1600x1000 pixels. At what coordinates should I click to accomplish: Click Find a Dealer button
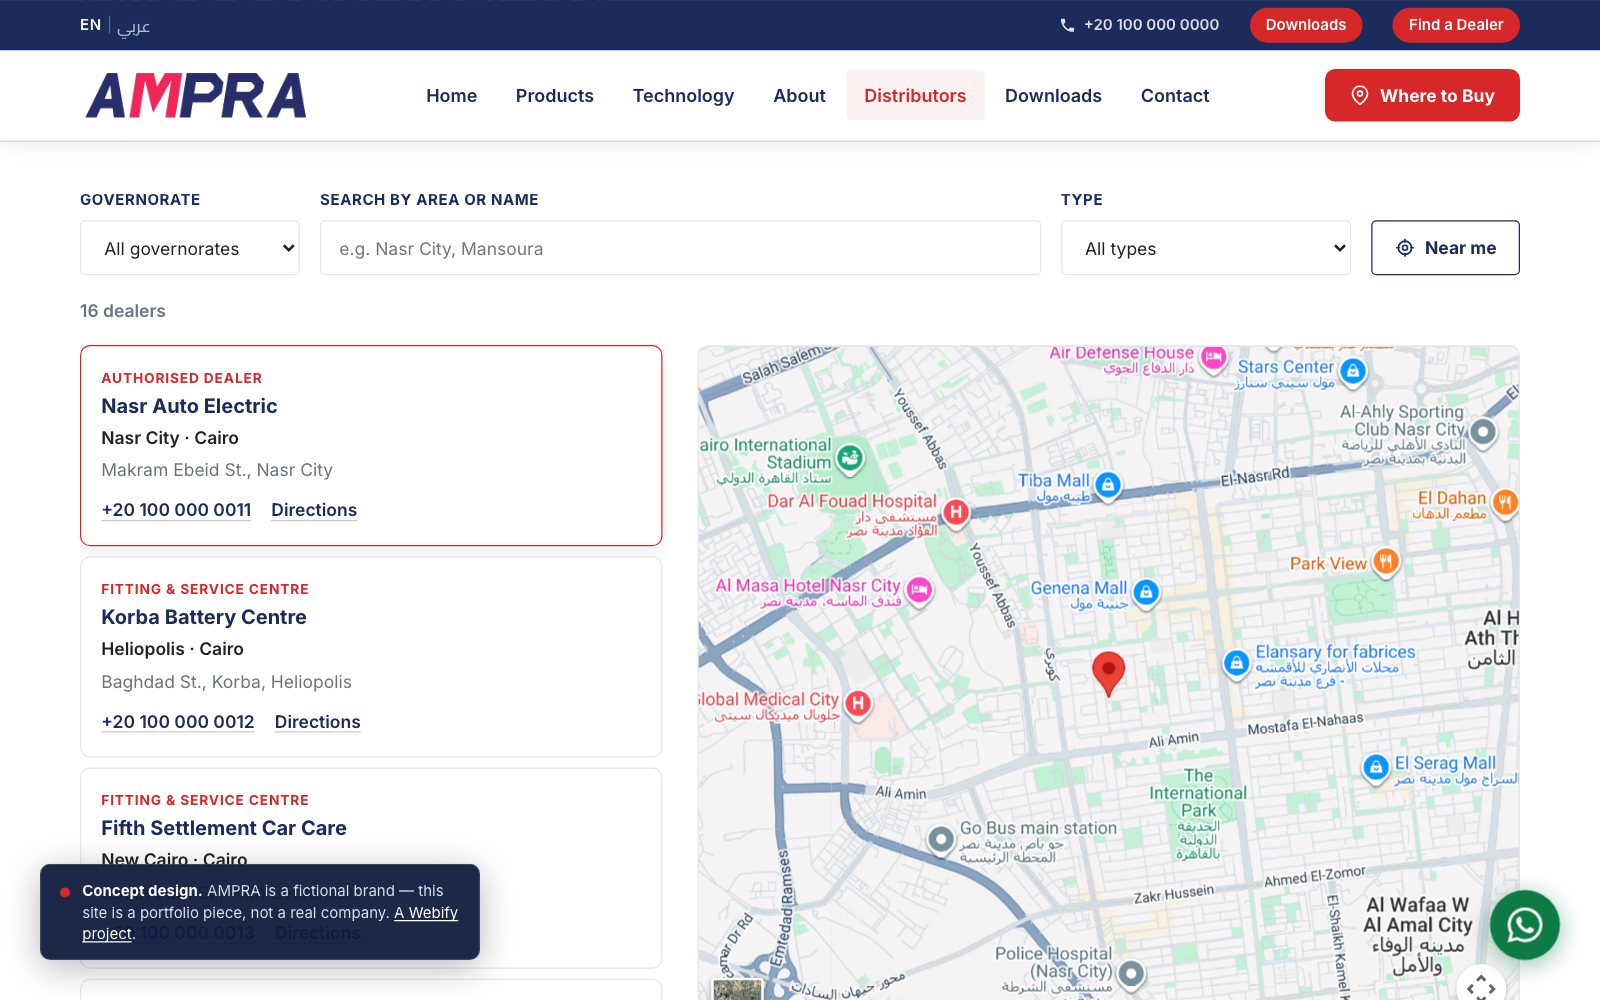(1456, 25)
